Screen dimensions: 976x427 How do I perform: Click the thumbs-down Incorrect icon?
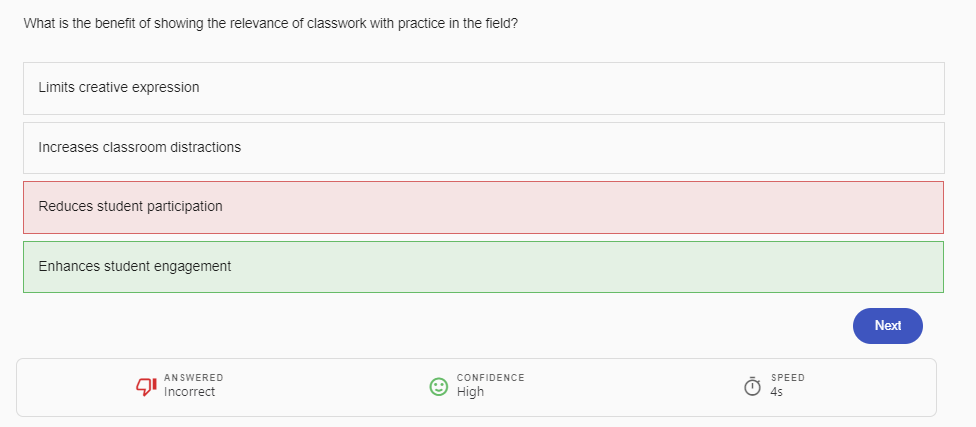146,385
